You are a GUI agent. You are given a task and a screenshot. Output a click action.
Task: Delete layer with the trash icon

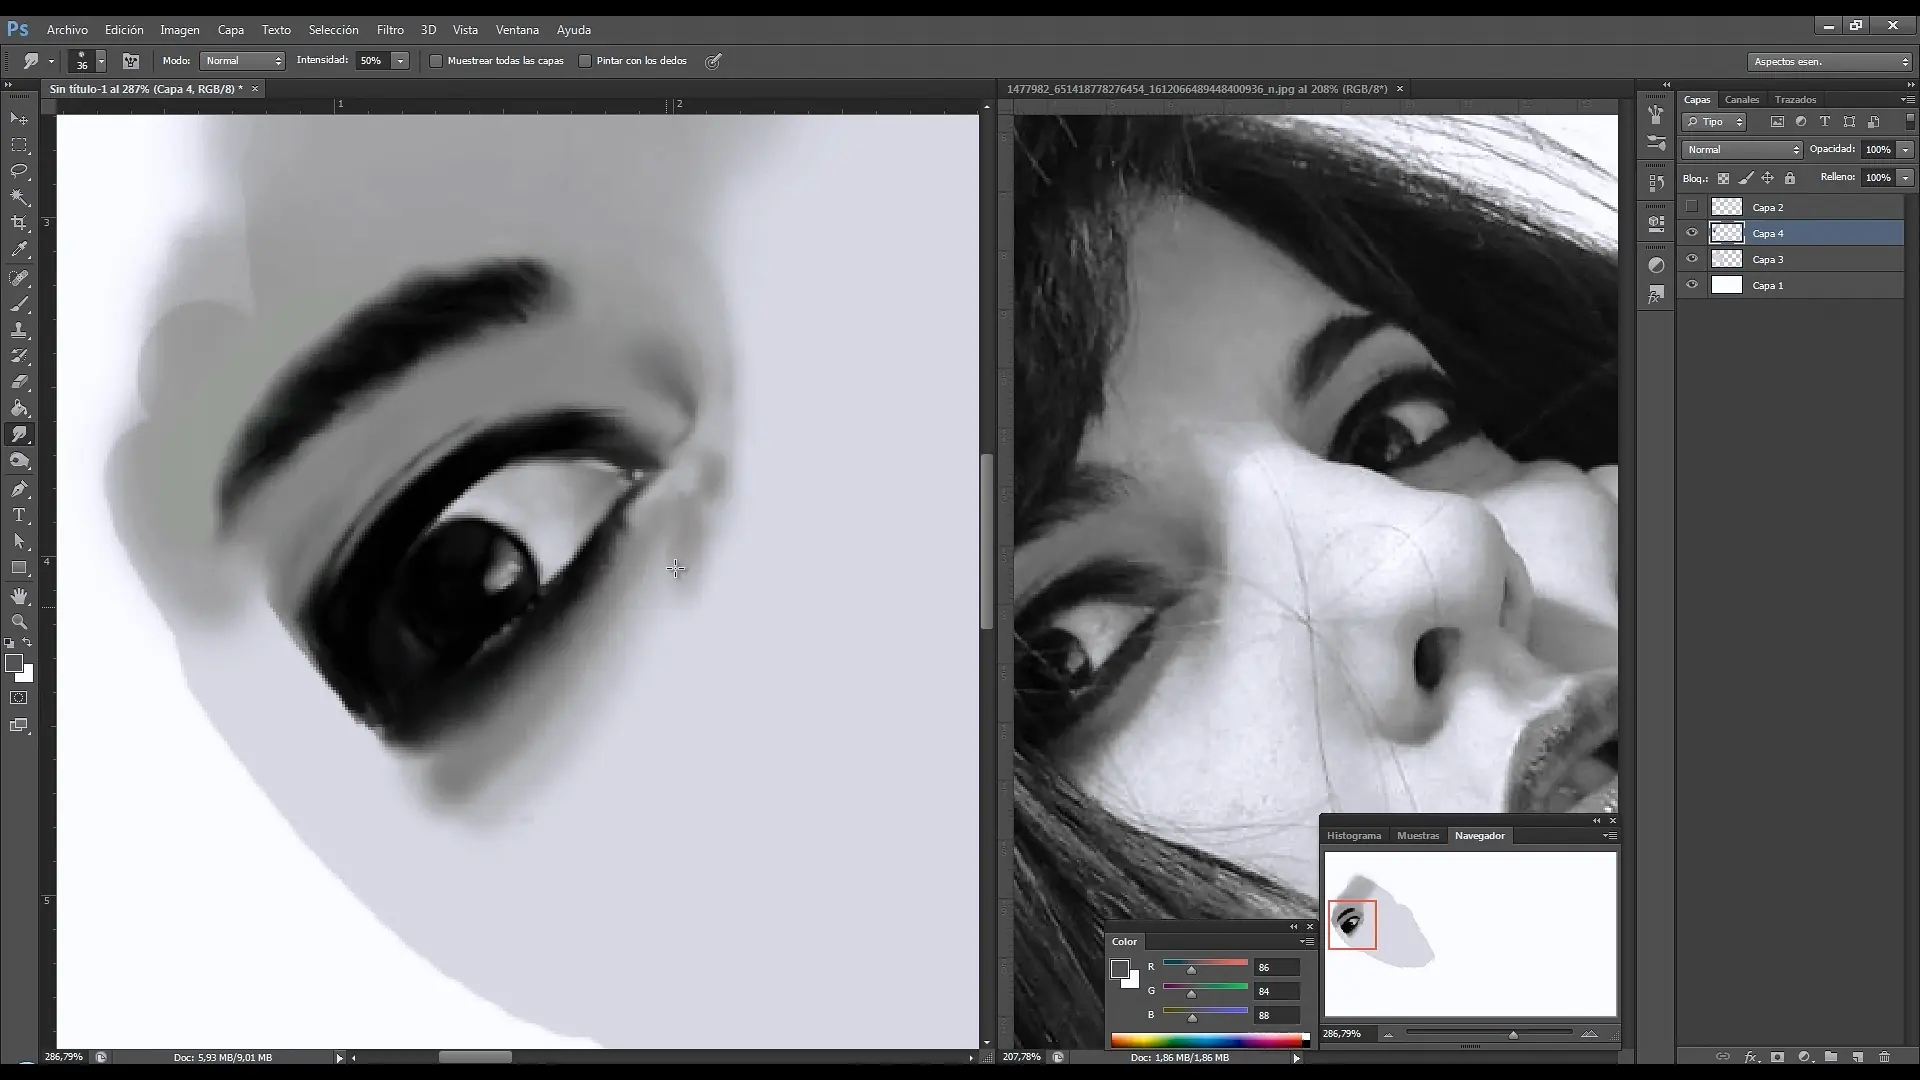click(1885, 1057)
